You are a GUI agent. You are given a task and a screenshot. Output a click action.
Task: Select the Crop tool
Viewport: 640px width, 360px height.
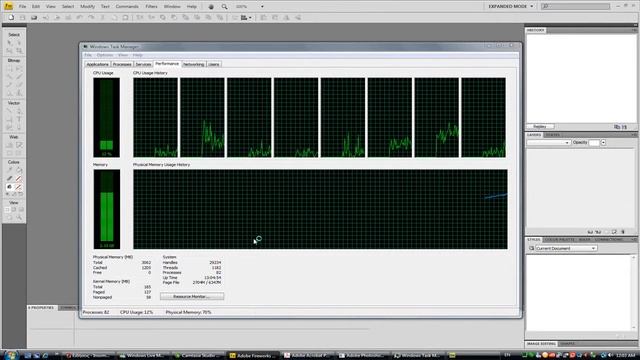point(19,51)
